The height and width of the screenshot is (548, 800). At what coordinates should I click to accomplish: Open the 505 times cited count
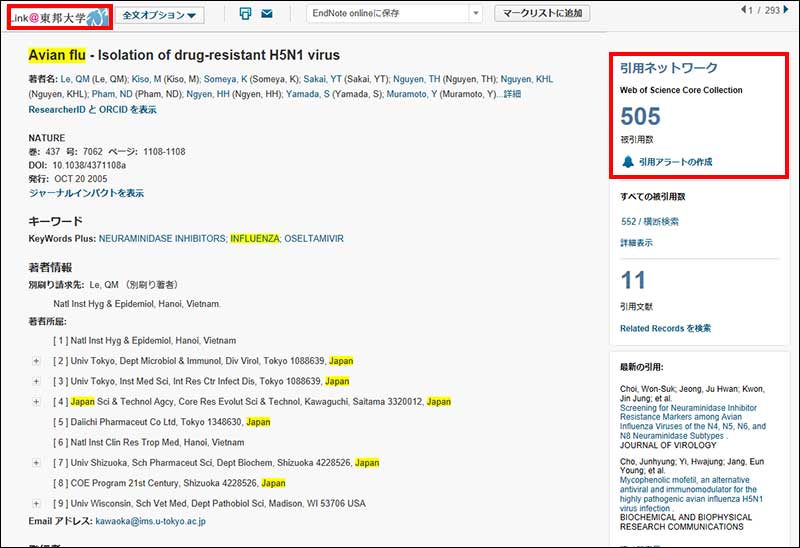tap(640, 116)
